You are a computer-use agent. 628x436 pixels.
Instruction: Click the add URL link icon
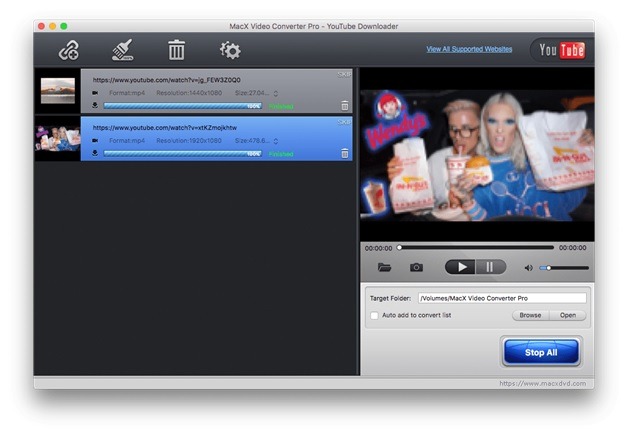click(x=69, y=51)
